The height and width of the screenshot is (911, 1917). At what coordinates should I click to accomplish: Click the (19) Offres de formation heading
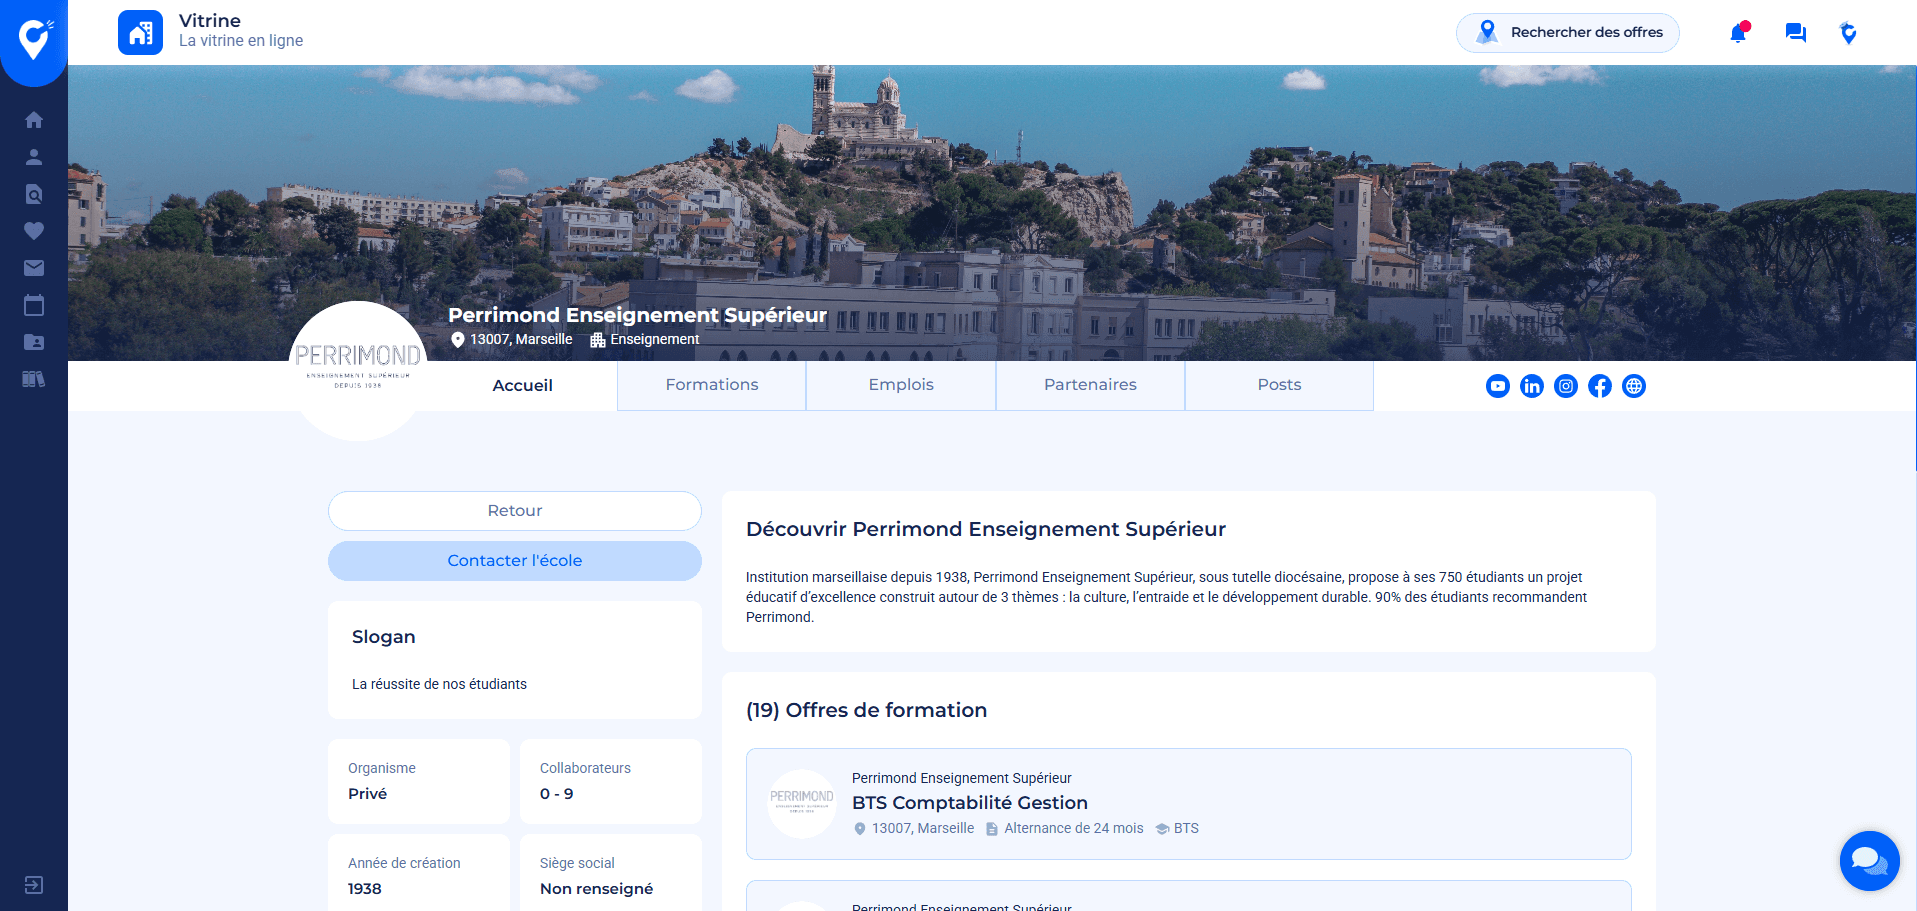pos(866,710)
